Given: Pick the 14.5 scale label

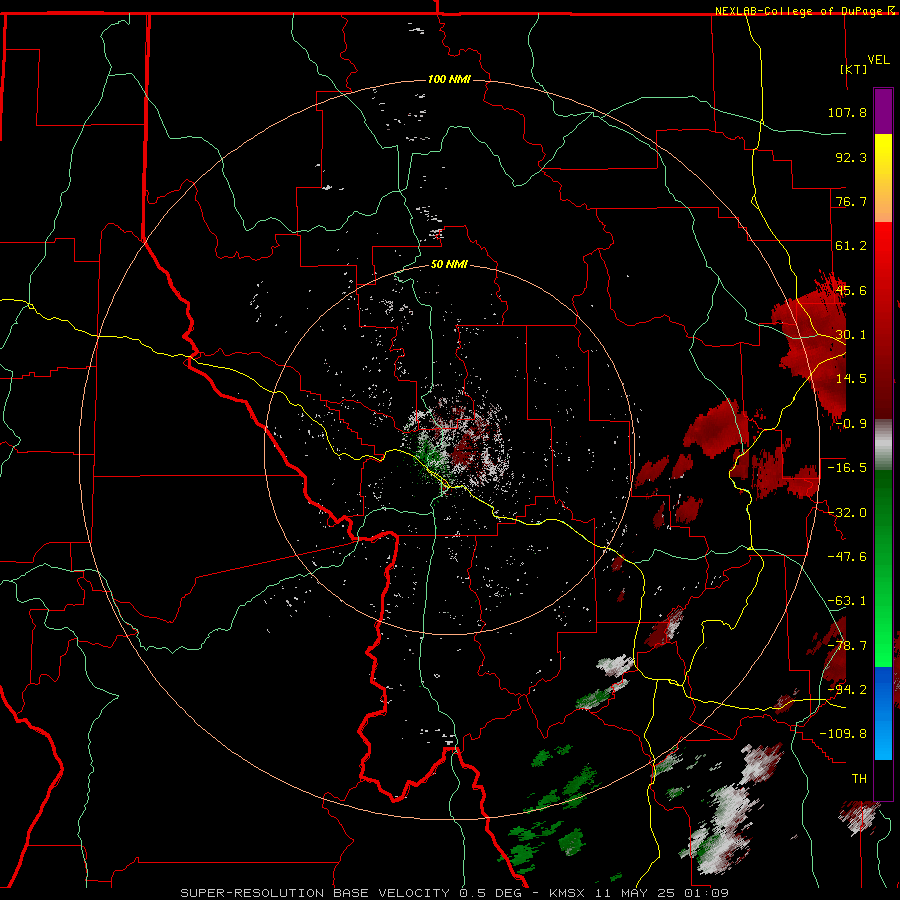Looking at the screenshot, I should (x=851, y=379).
